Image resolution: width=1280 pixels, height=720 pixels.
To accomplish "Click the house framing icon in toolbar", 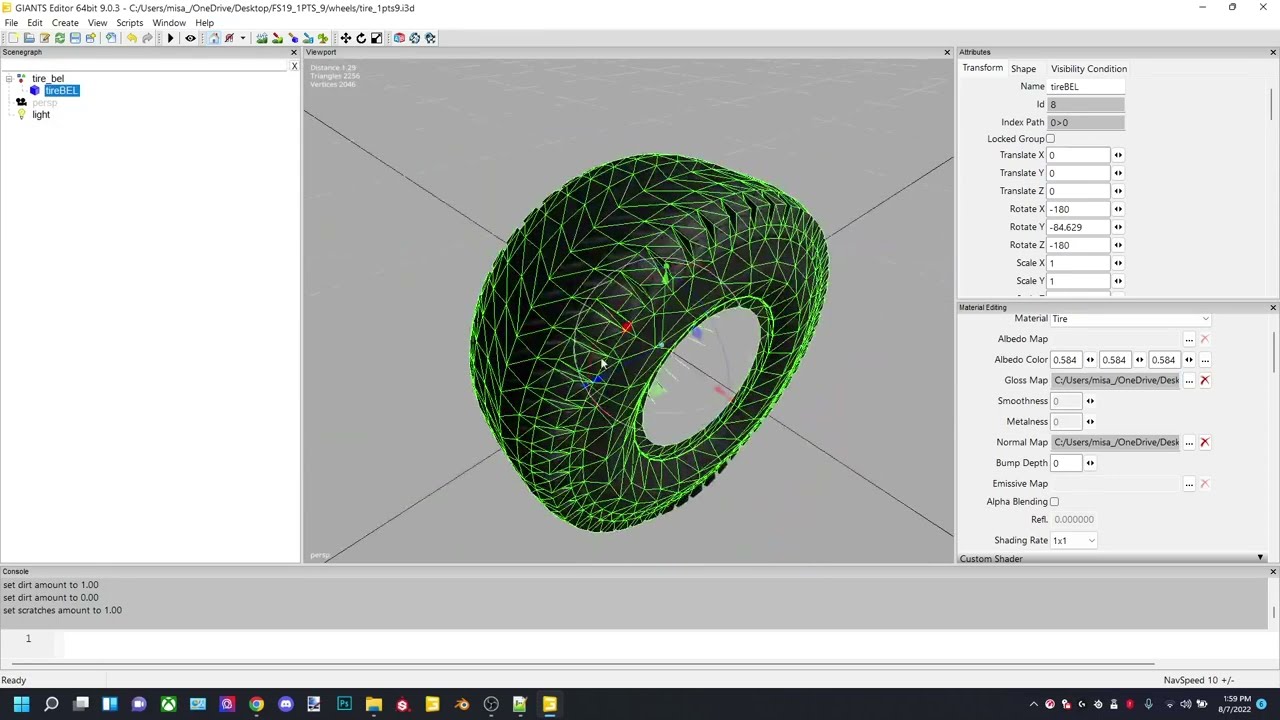I will [214, 38].
